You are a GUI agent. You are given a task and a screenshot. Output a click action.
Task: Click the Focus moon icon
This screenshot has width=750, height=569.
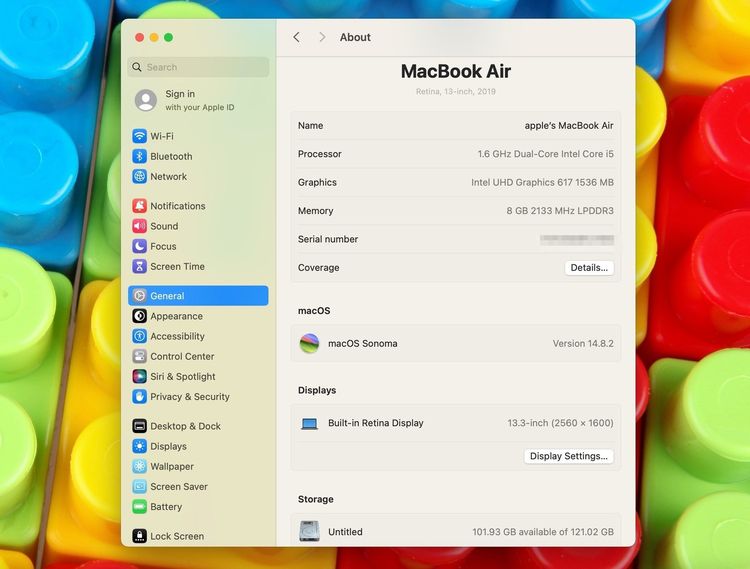(139, 246)
